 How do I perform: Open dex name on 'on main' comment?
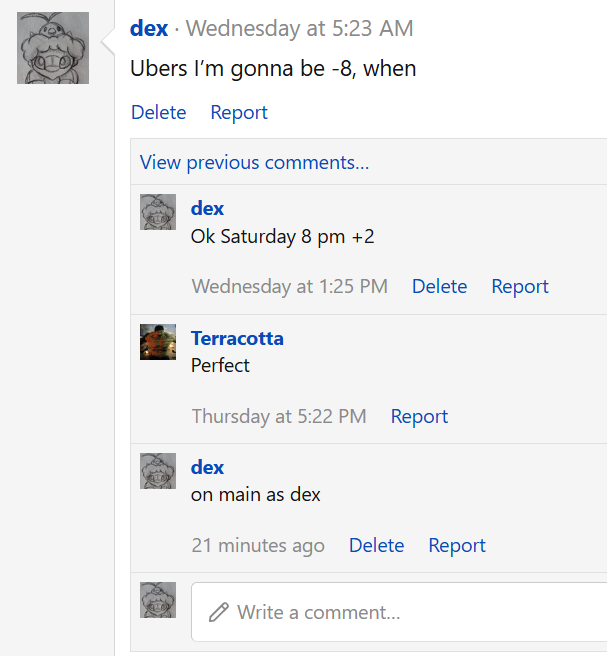tap(207, 467)
